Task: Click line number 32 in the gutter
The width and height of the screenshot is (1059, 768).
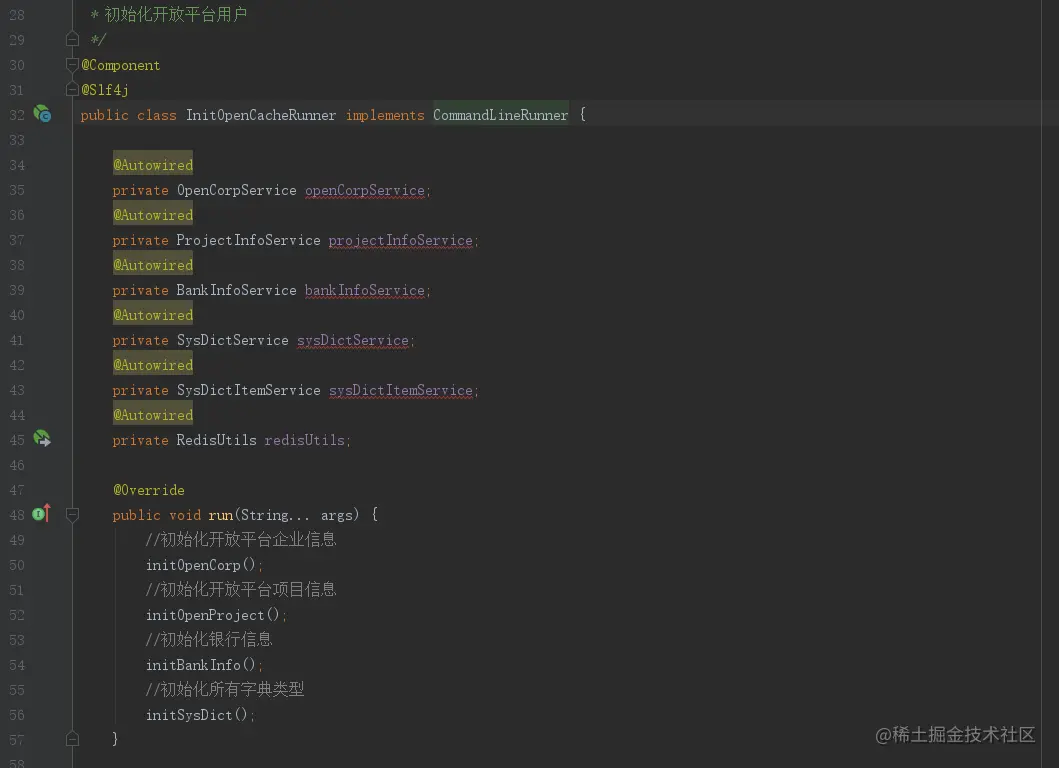Action: click(17, 115)
